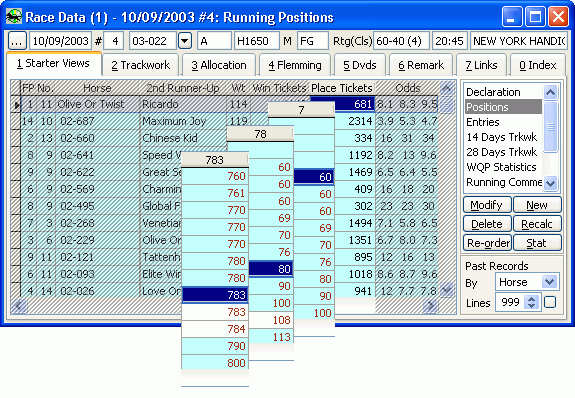Click the Recalc button

(537, 224)
